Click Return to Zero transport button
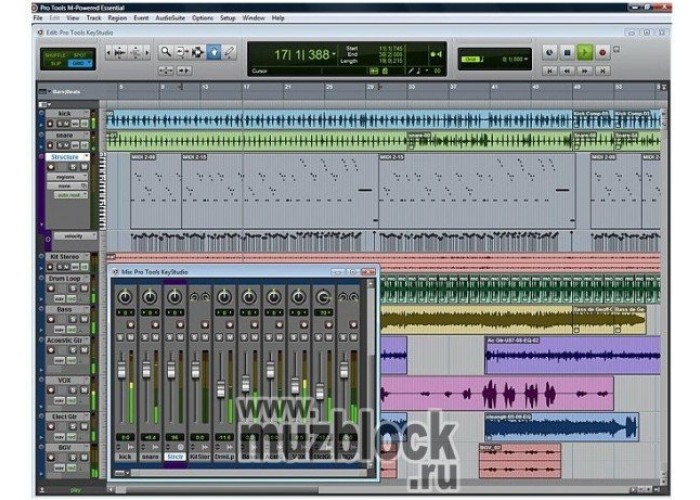Image resolution: width=700 pixels, height=500 pixels. click(550, 71)
